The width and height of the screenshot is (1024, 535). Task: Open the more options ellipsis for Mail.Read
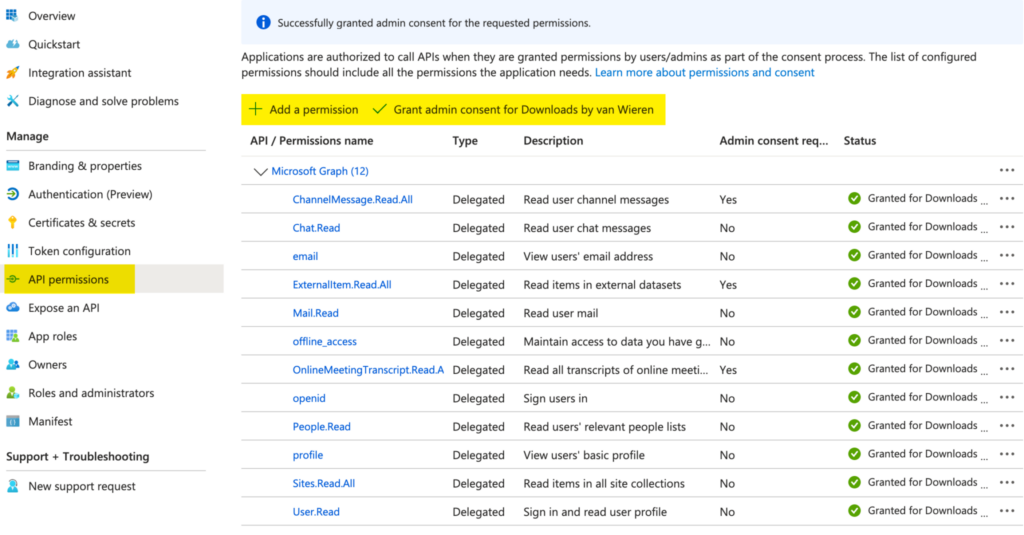click(x=1007, y=312)
